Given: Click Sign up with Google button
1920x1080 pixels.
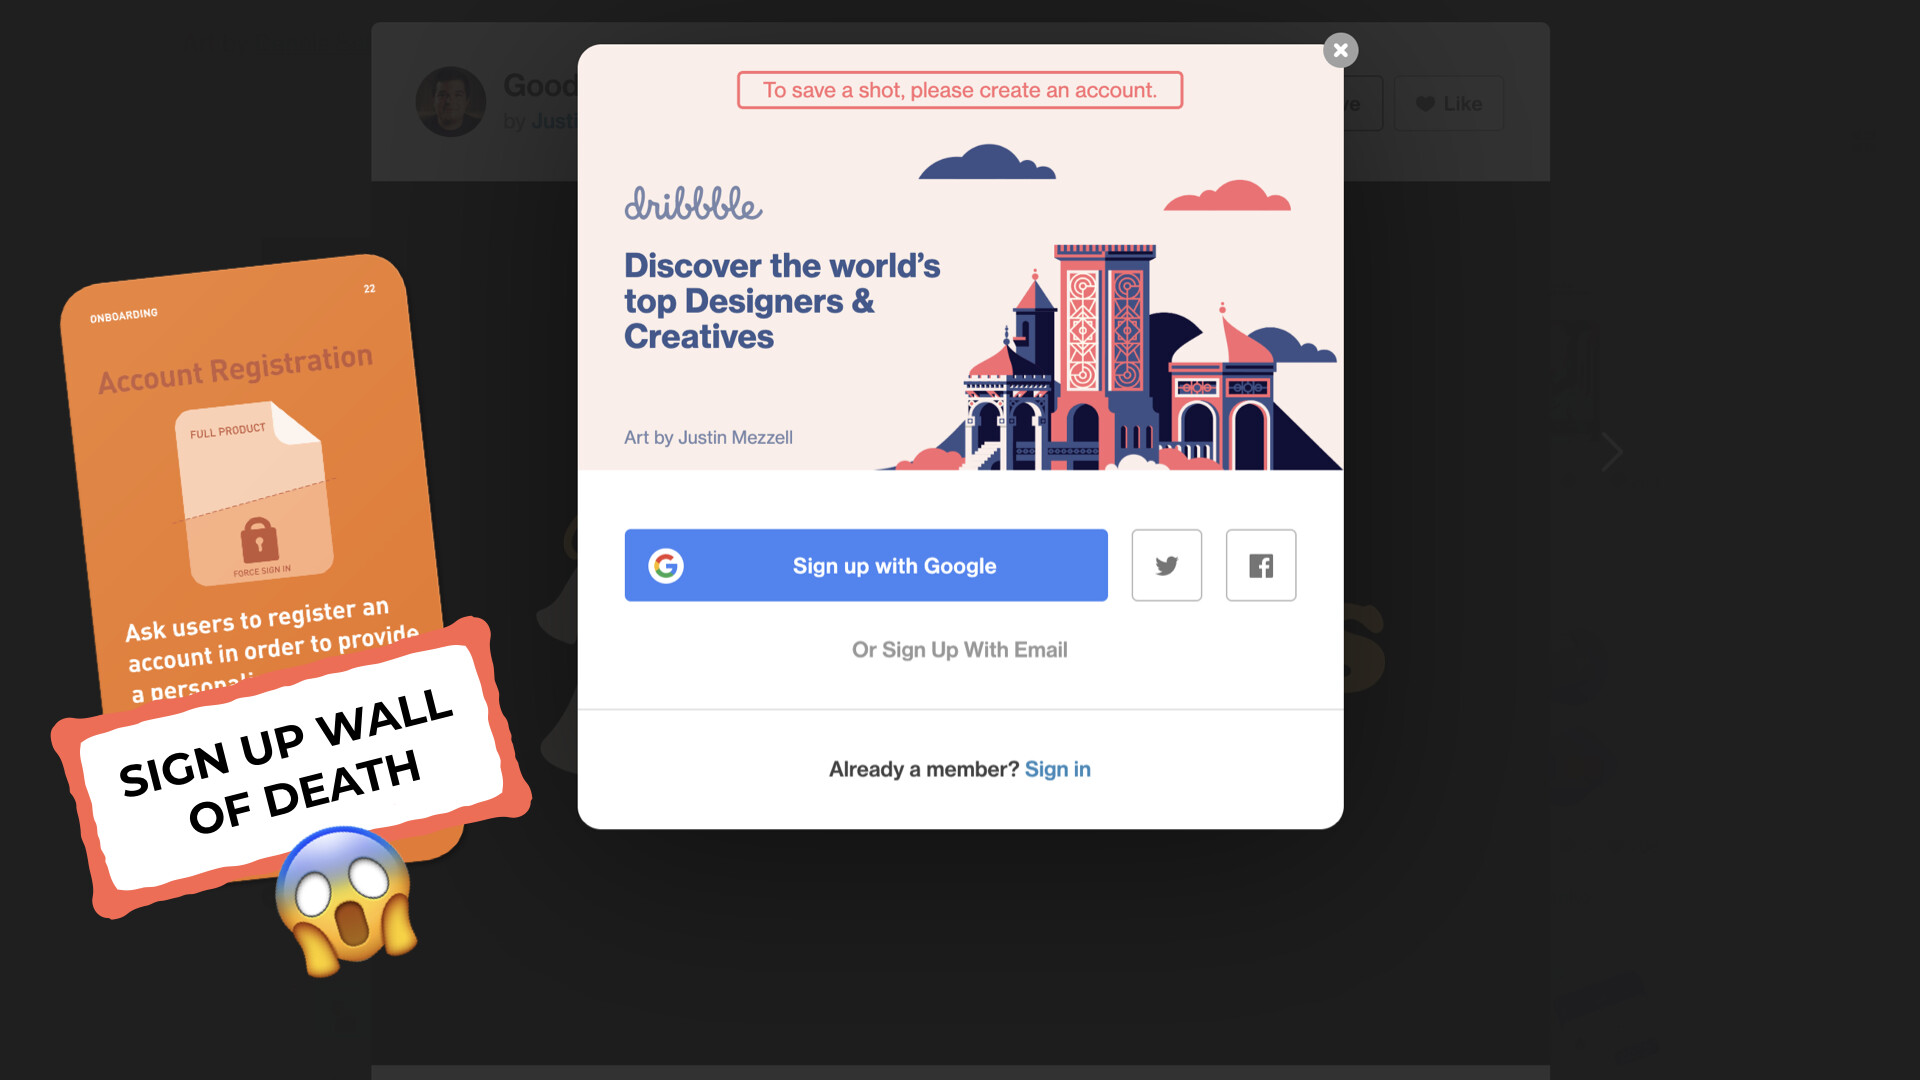Looking at the screenshot, I should coord(866,565).
